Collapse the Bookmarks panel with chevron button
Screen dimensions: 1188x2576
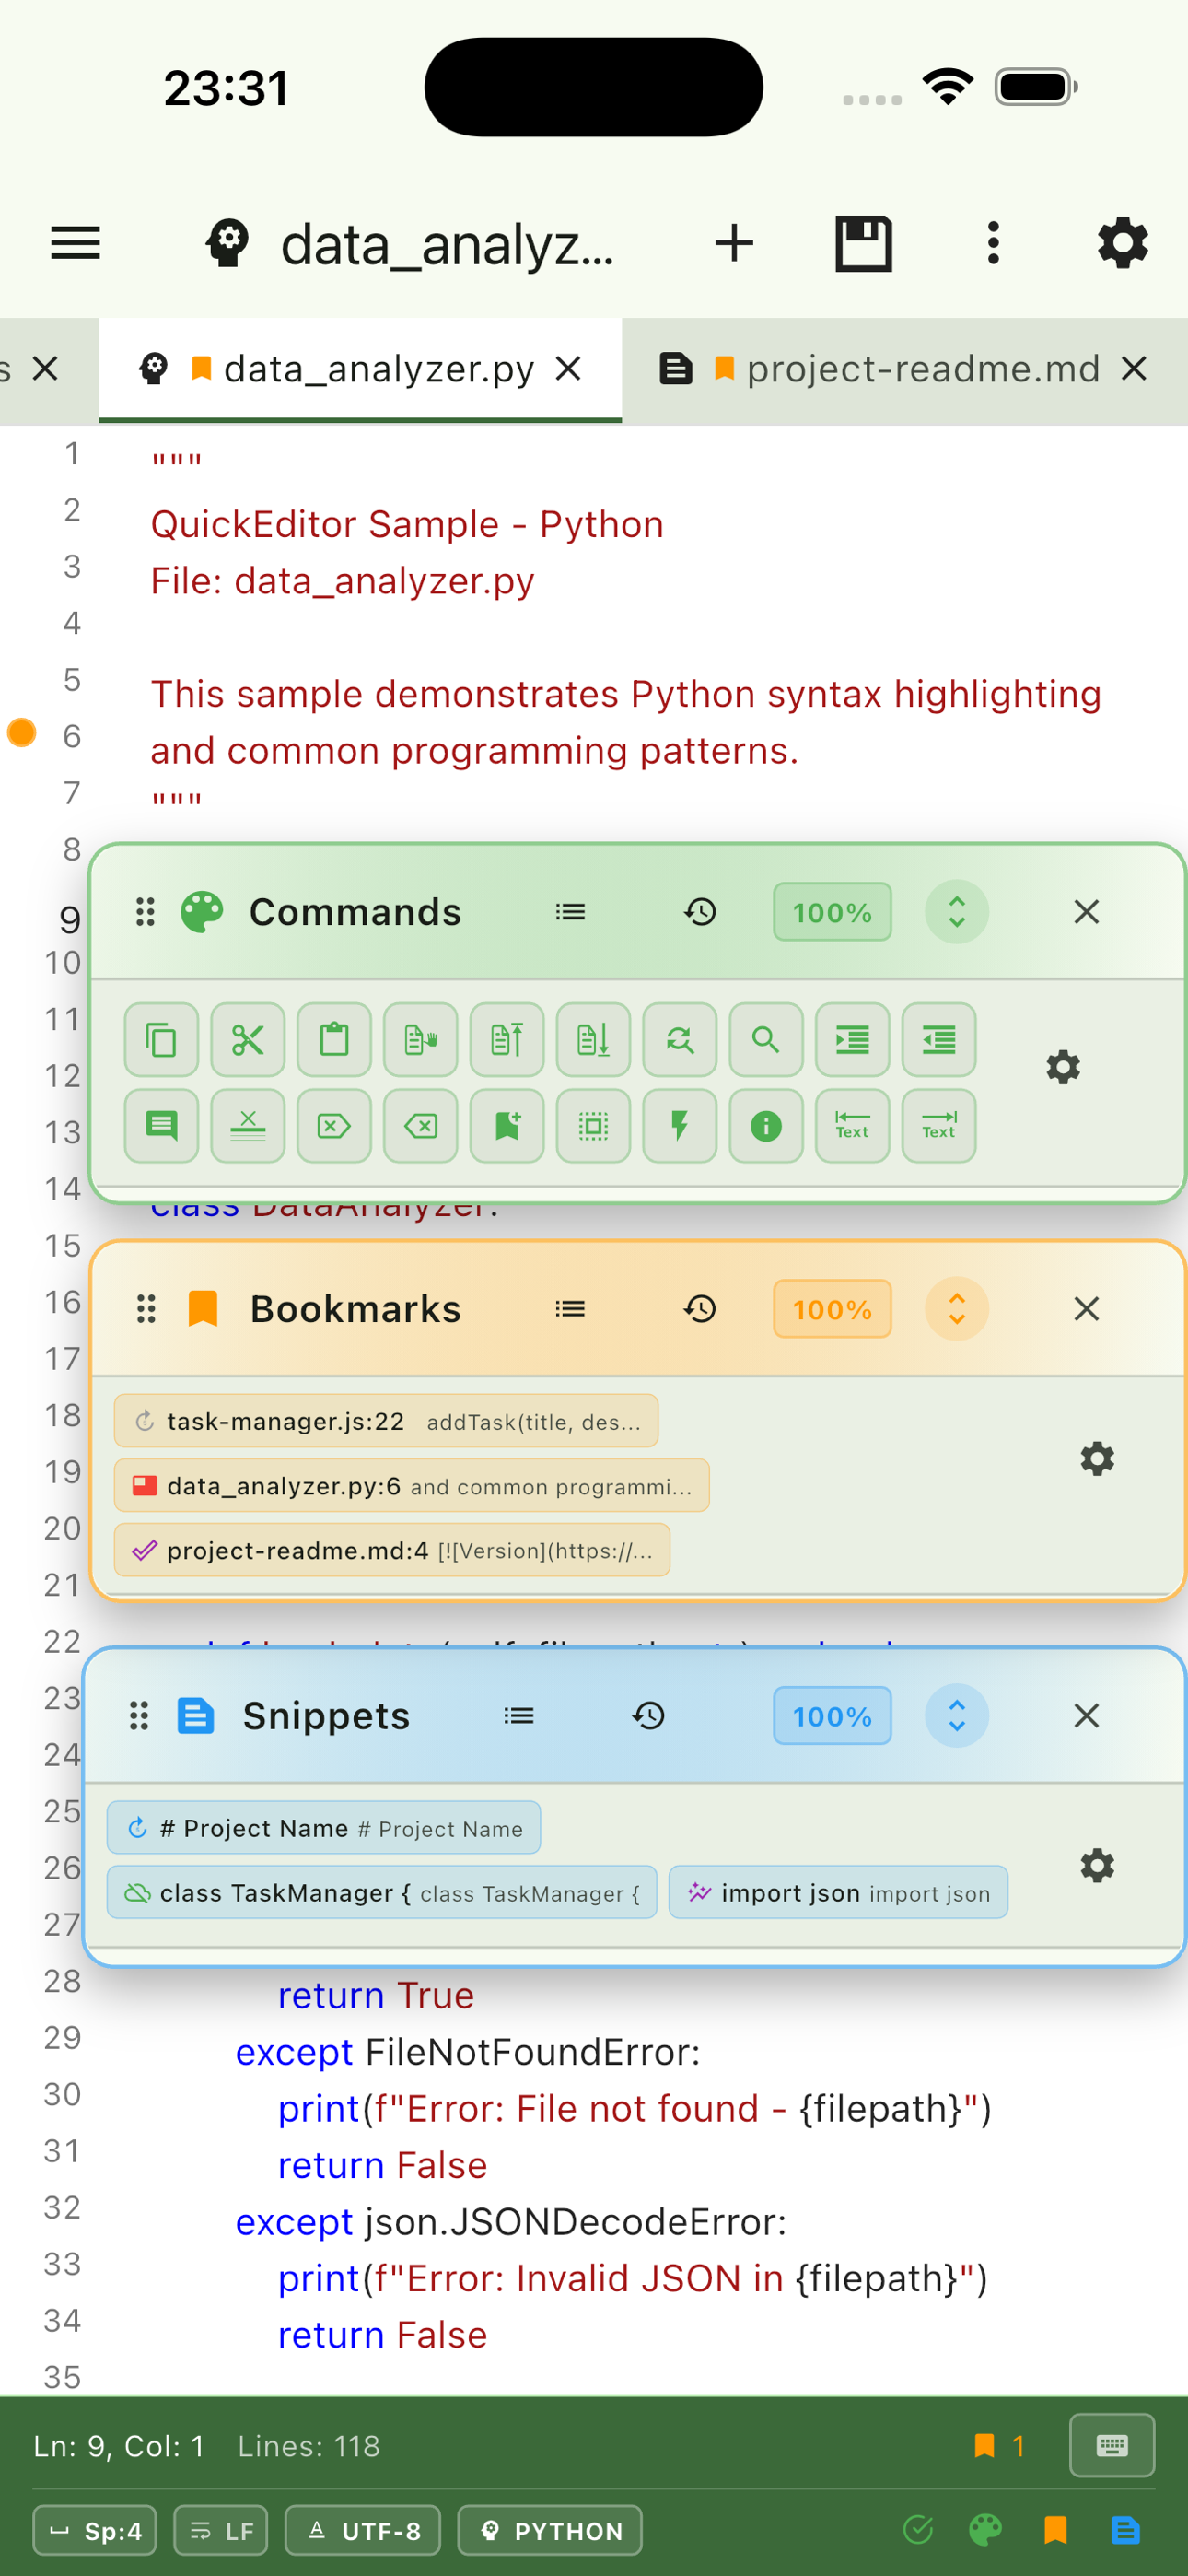point(956,1309)
